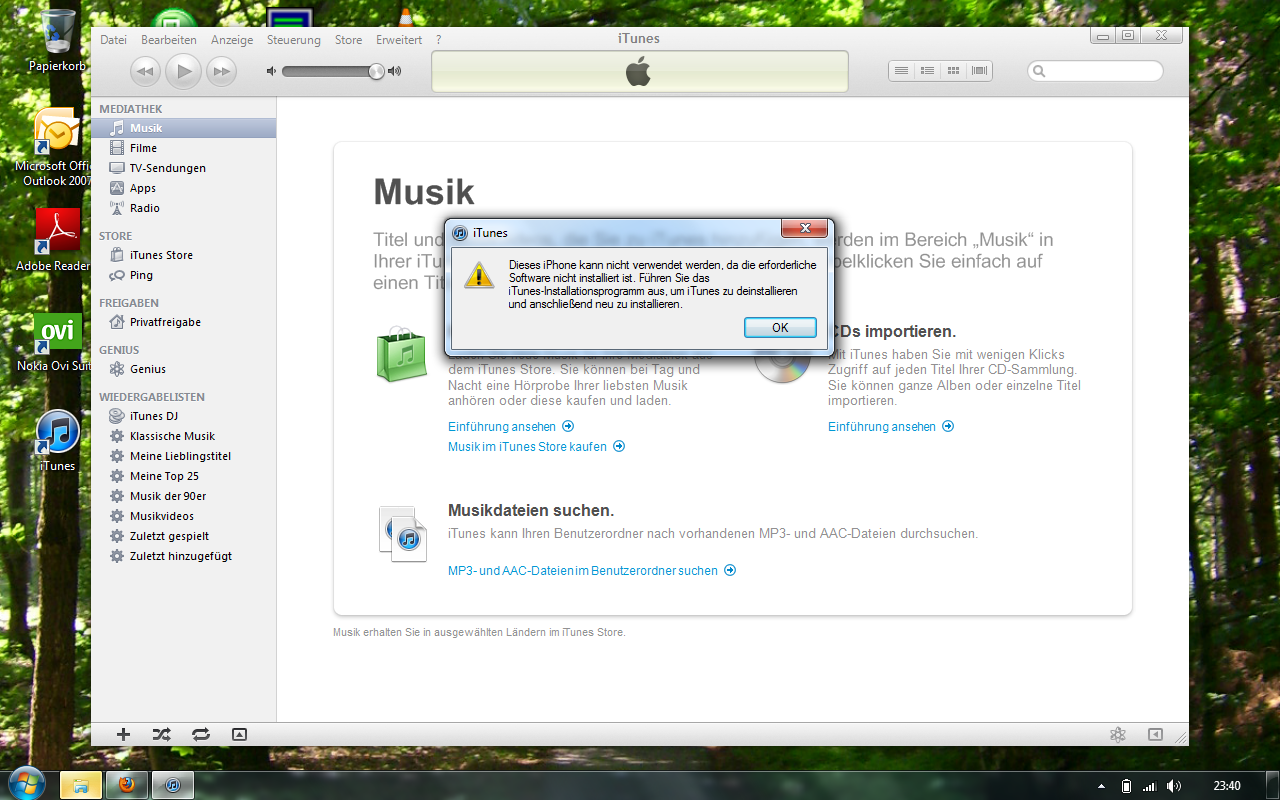Switch to album list view
Image resolution: width=1280 pixels, height=800 pixels.
[x=927, y=70]
